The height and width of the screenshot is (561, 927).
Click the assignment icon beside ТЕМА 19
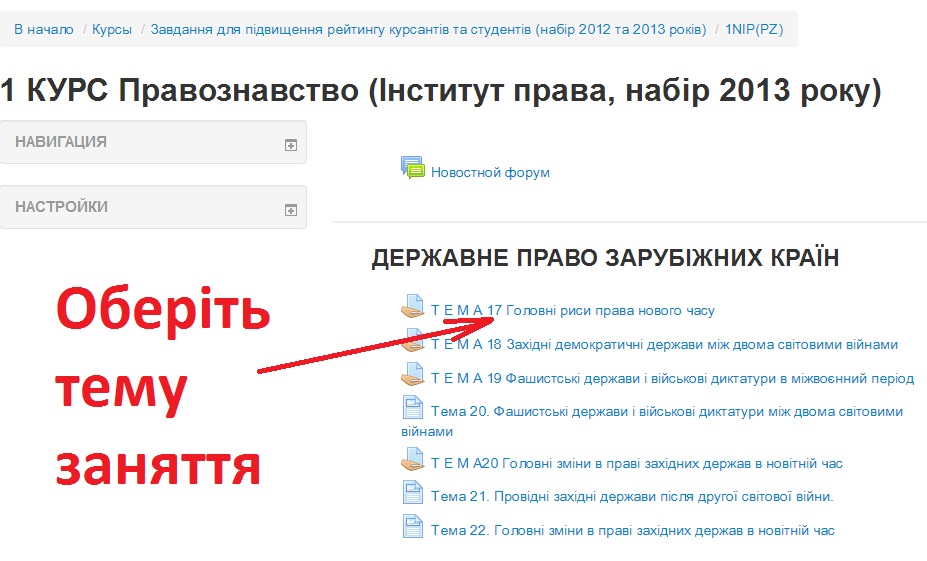pos(413,374)
